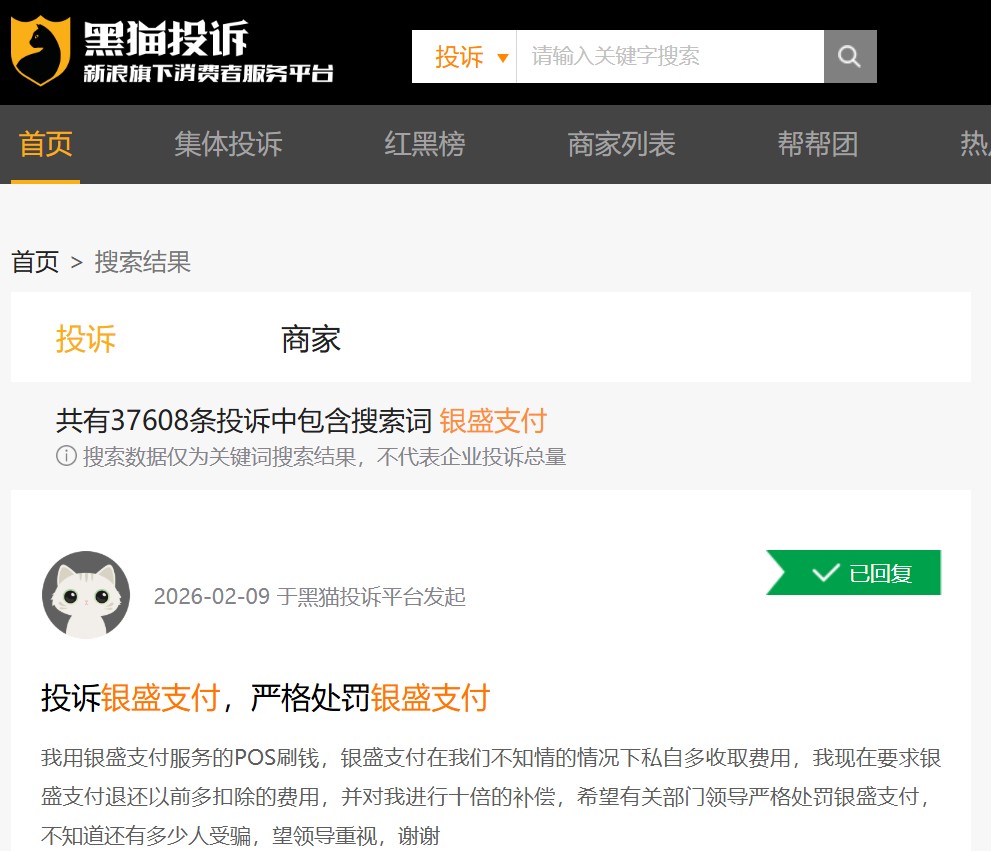
Task: Click the complaint text starting 我用银盛支付服务的POS刷钱
Action: 491,797
